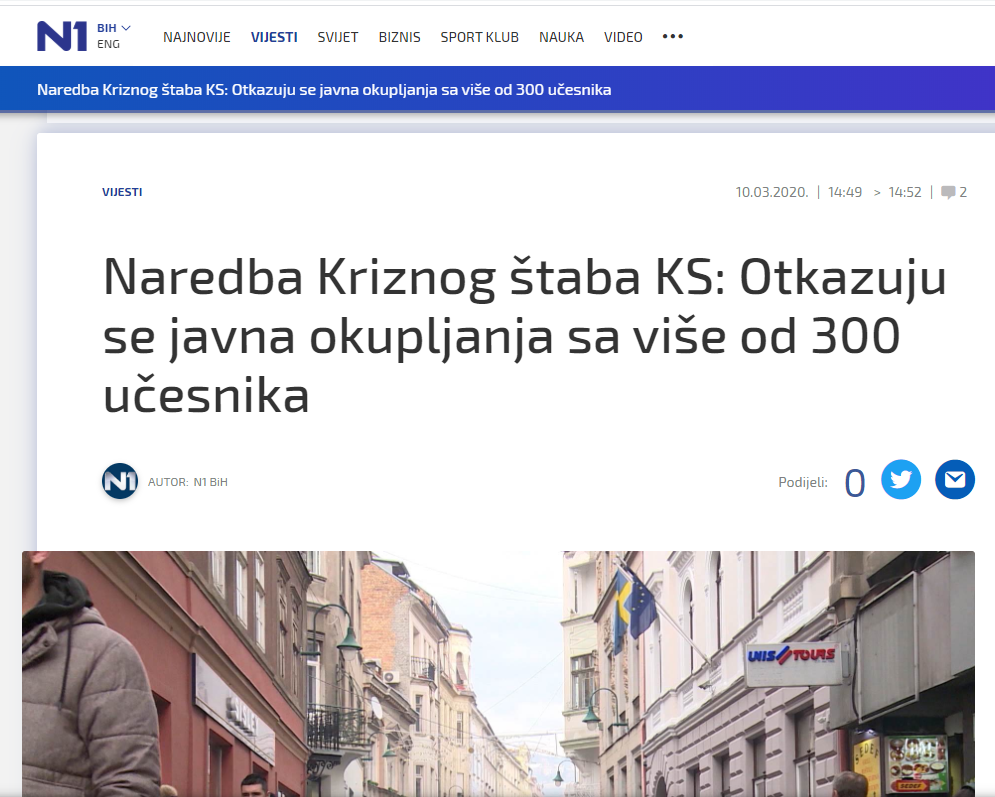Open the VIDEO section
995x797 pixels.
tap(623, 37)
